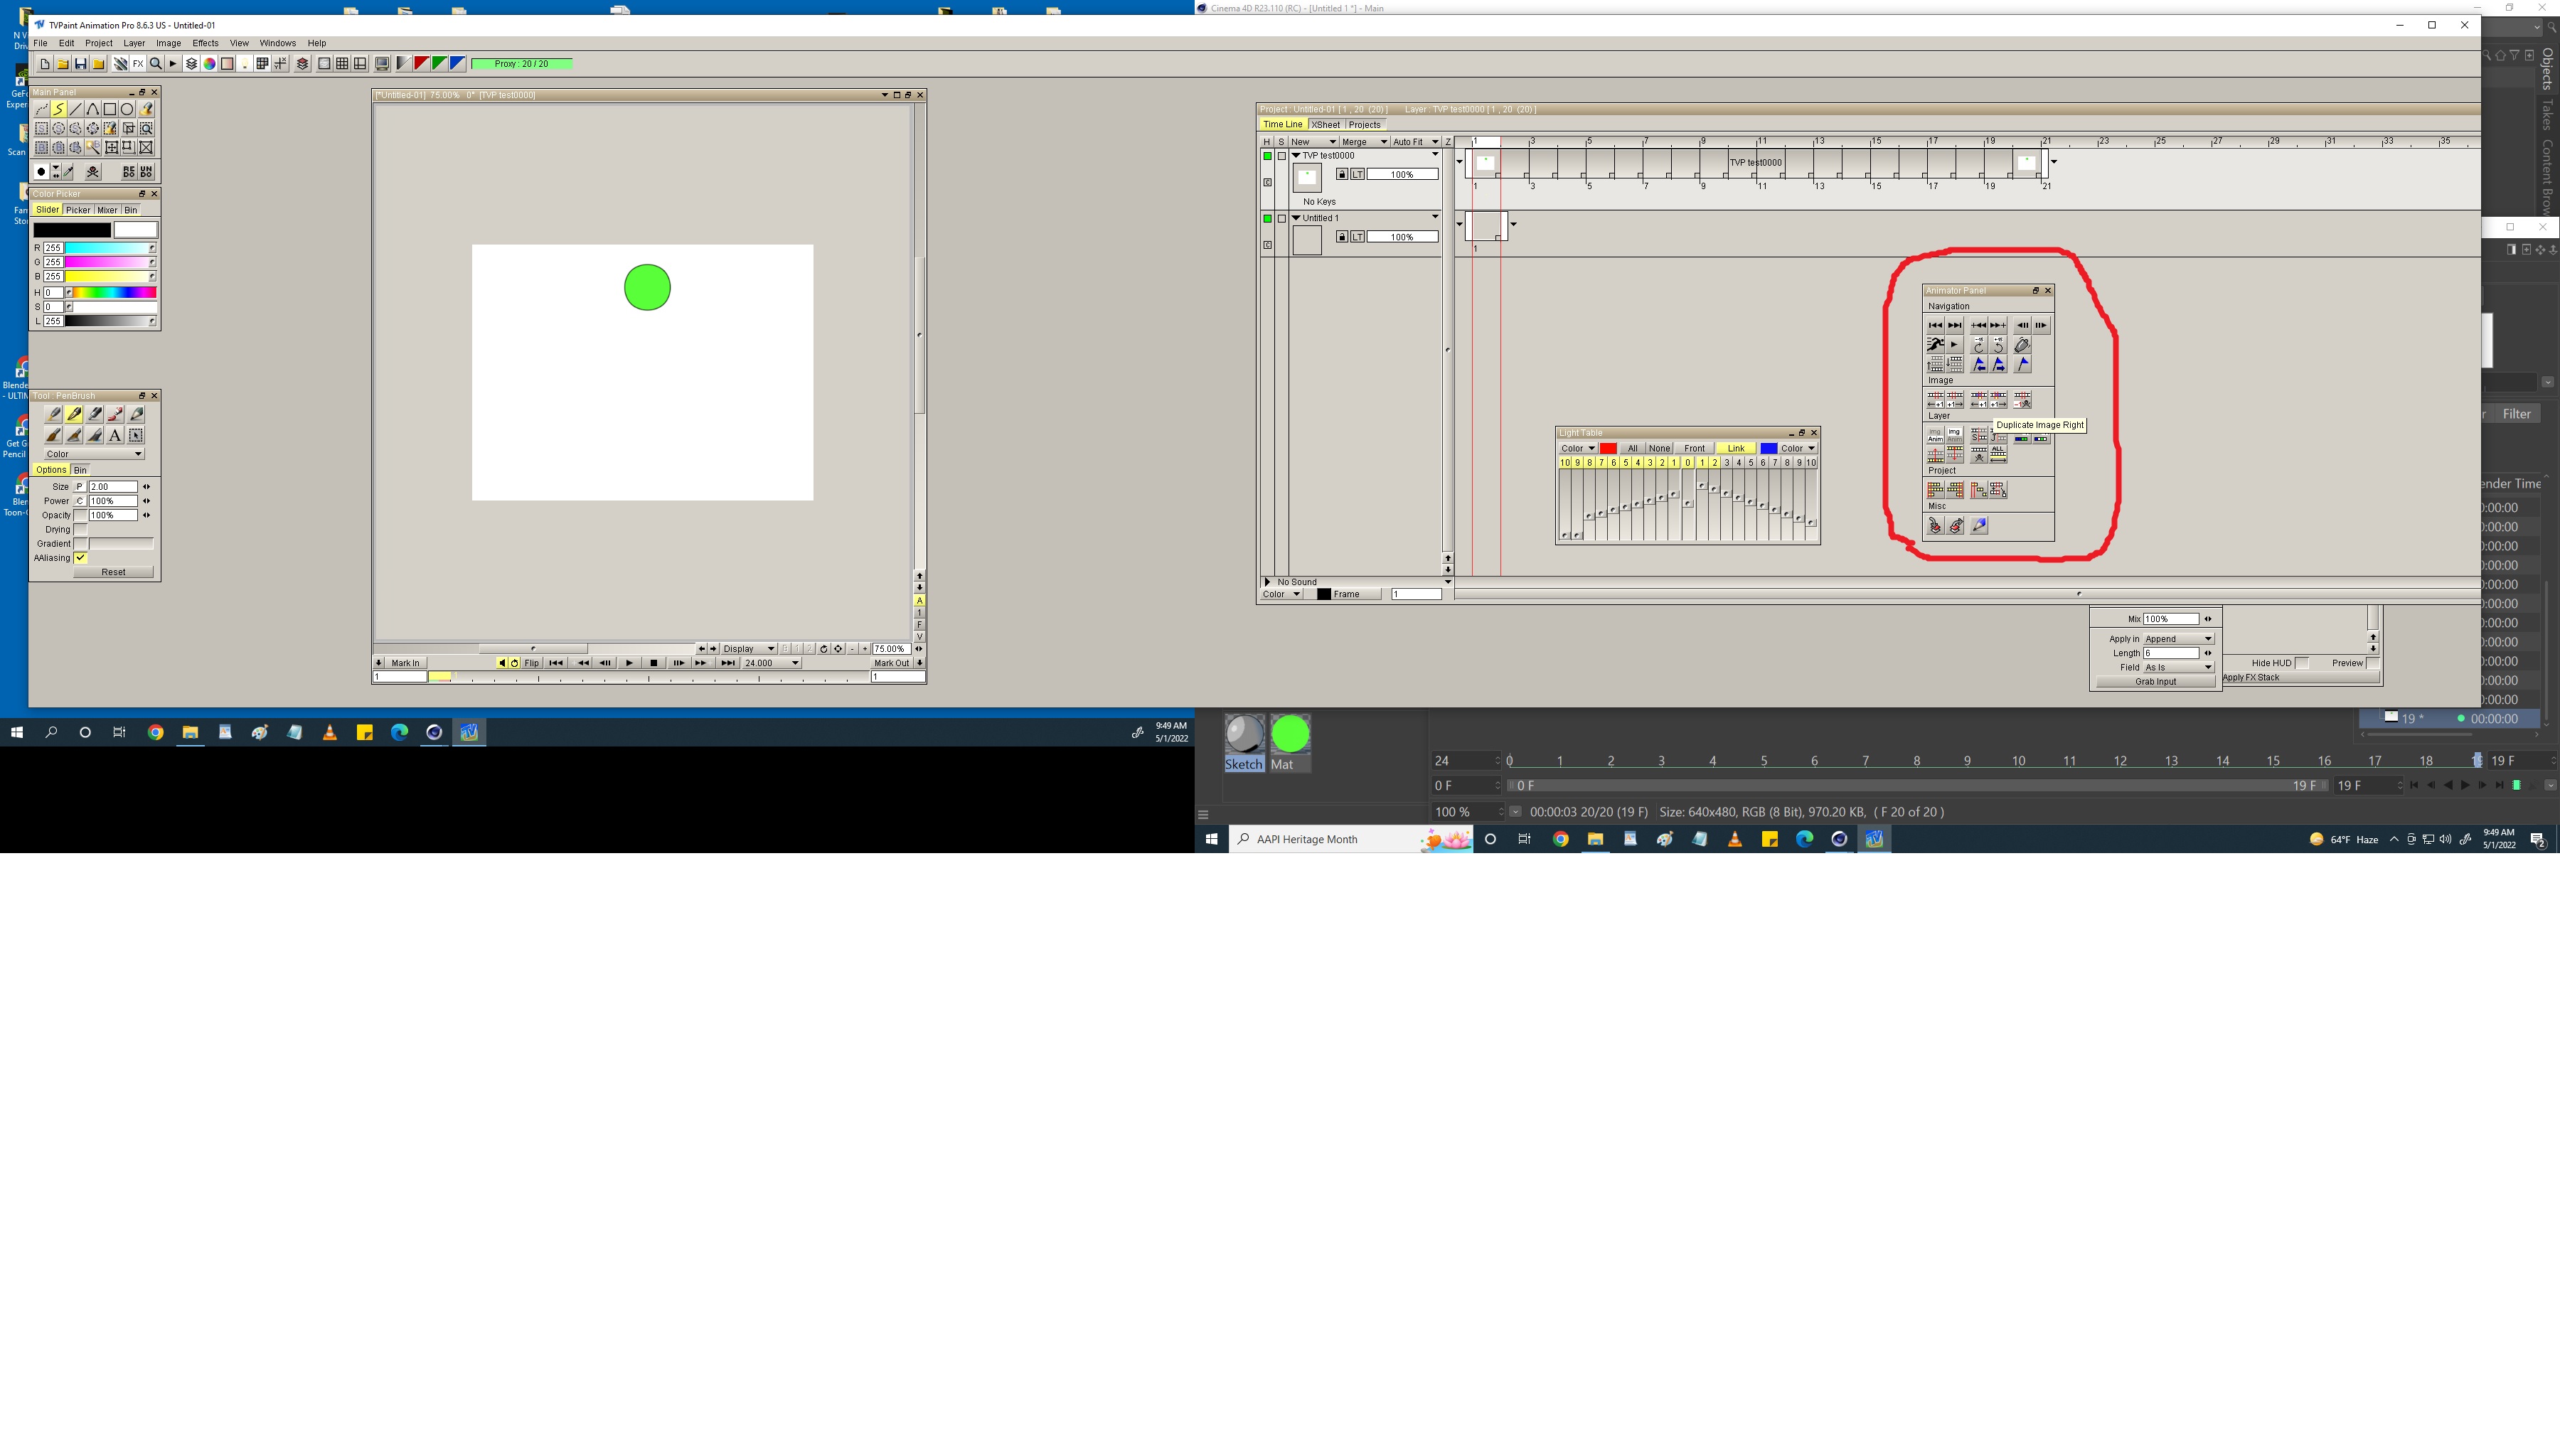
Task: Select the airbrush tool in Tool panel
Action: (53, 415)
